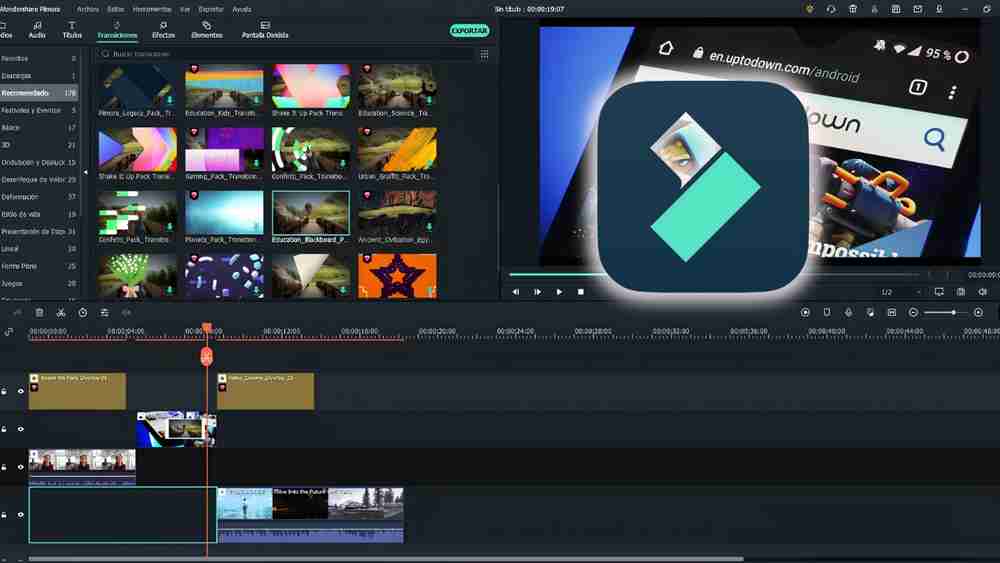Switch to the Elementos tab

click(x=207, y=30)
